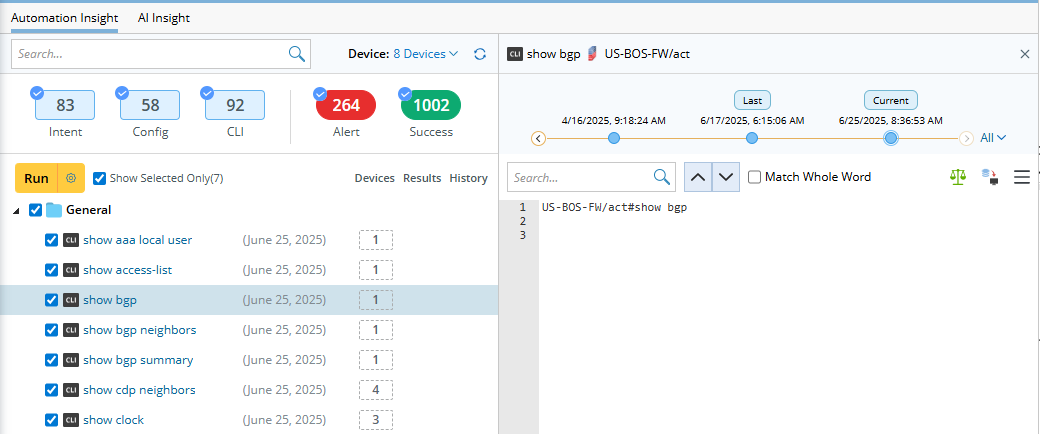Screen dimensions: 1040x434
Task: Click the green compare scales icon
Action: click(958, 177)
